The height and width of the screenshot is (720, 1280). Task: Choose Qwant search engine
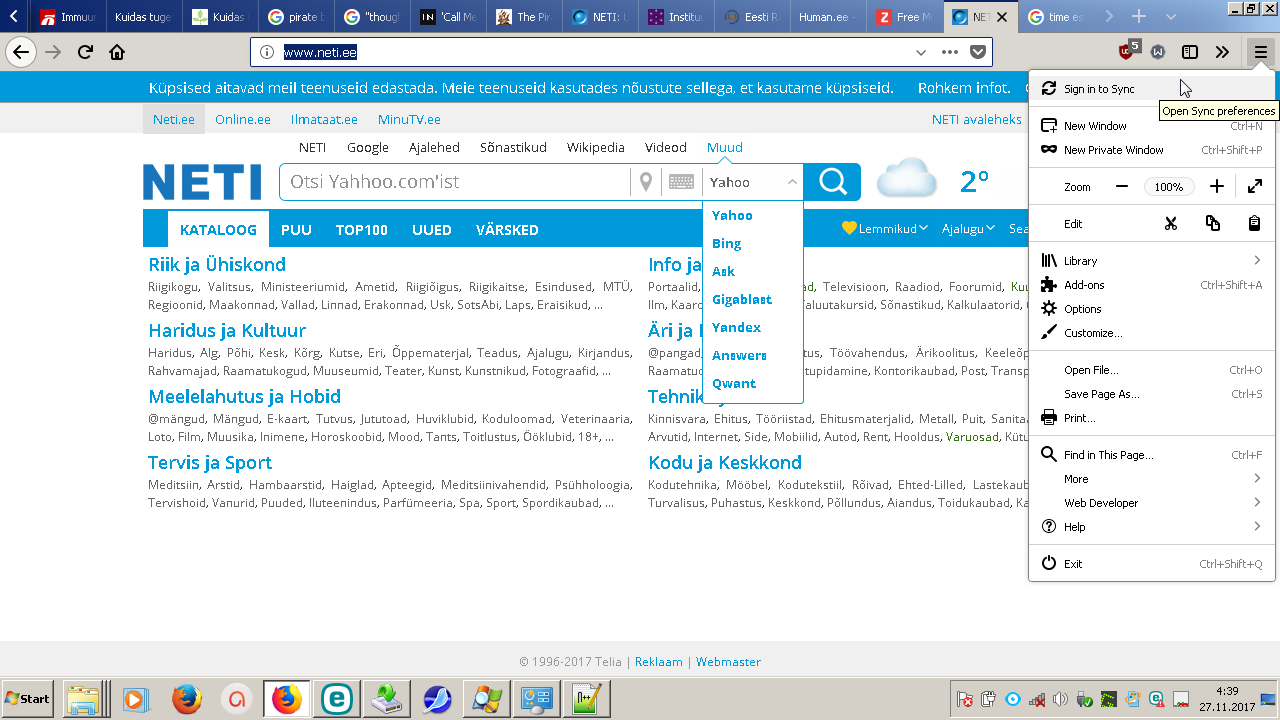(x=733, y=384)
